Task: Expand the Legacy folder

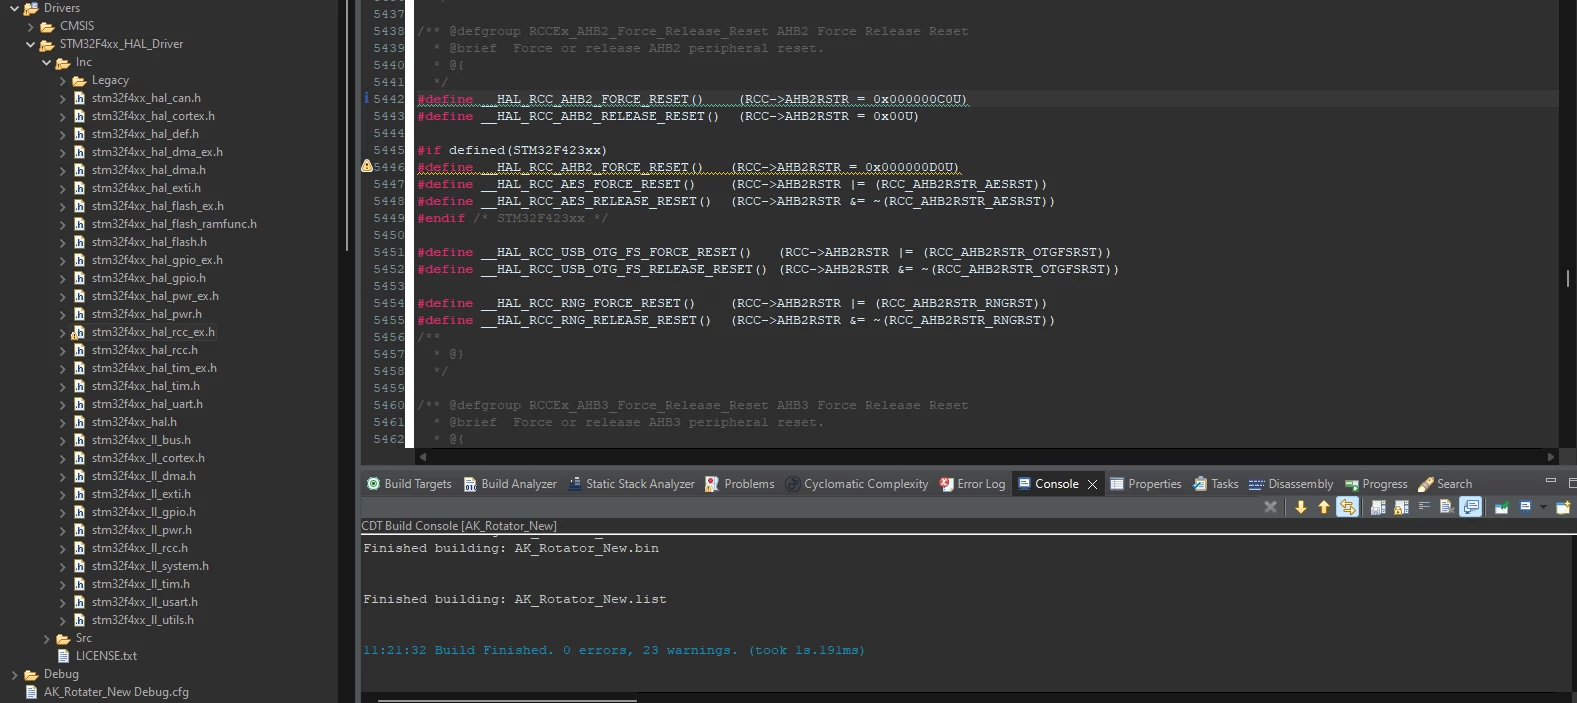Action: click(63, 80)
